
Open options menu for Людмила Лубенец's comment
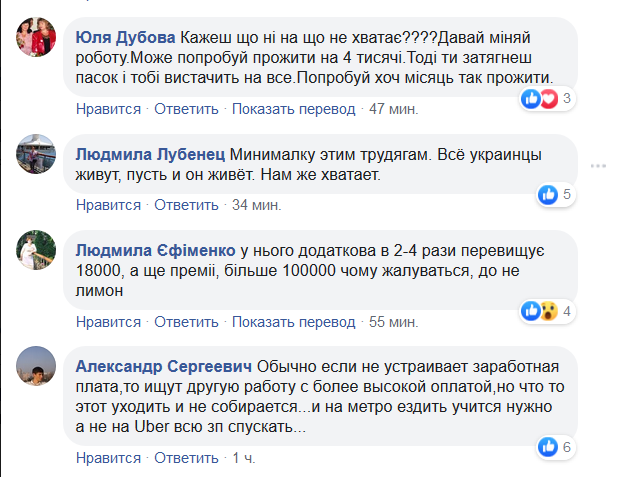(596, 165)
